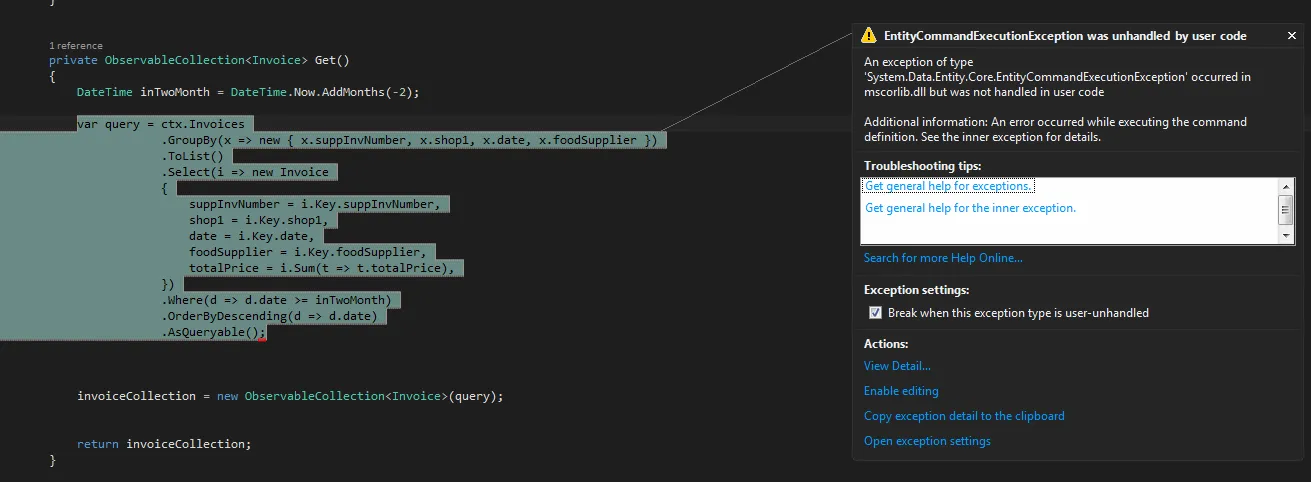Open 'Search for more Help Online' link
Screen dimensions: 1311x482
click(x=943, y=258)
